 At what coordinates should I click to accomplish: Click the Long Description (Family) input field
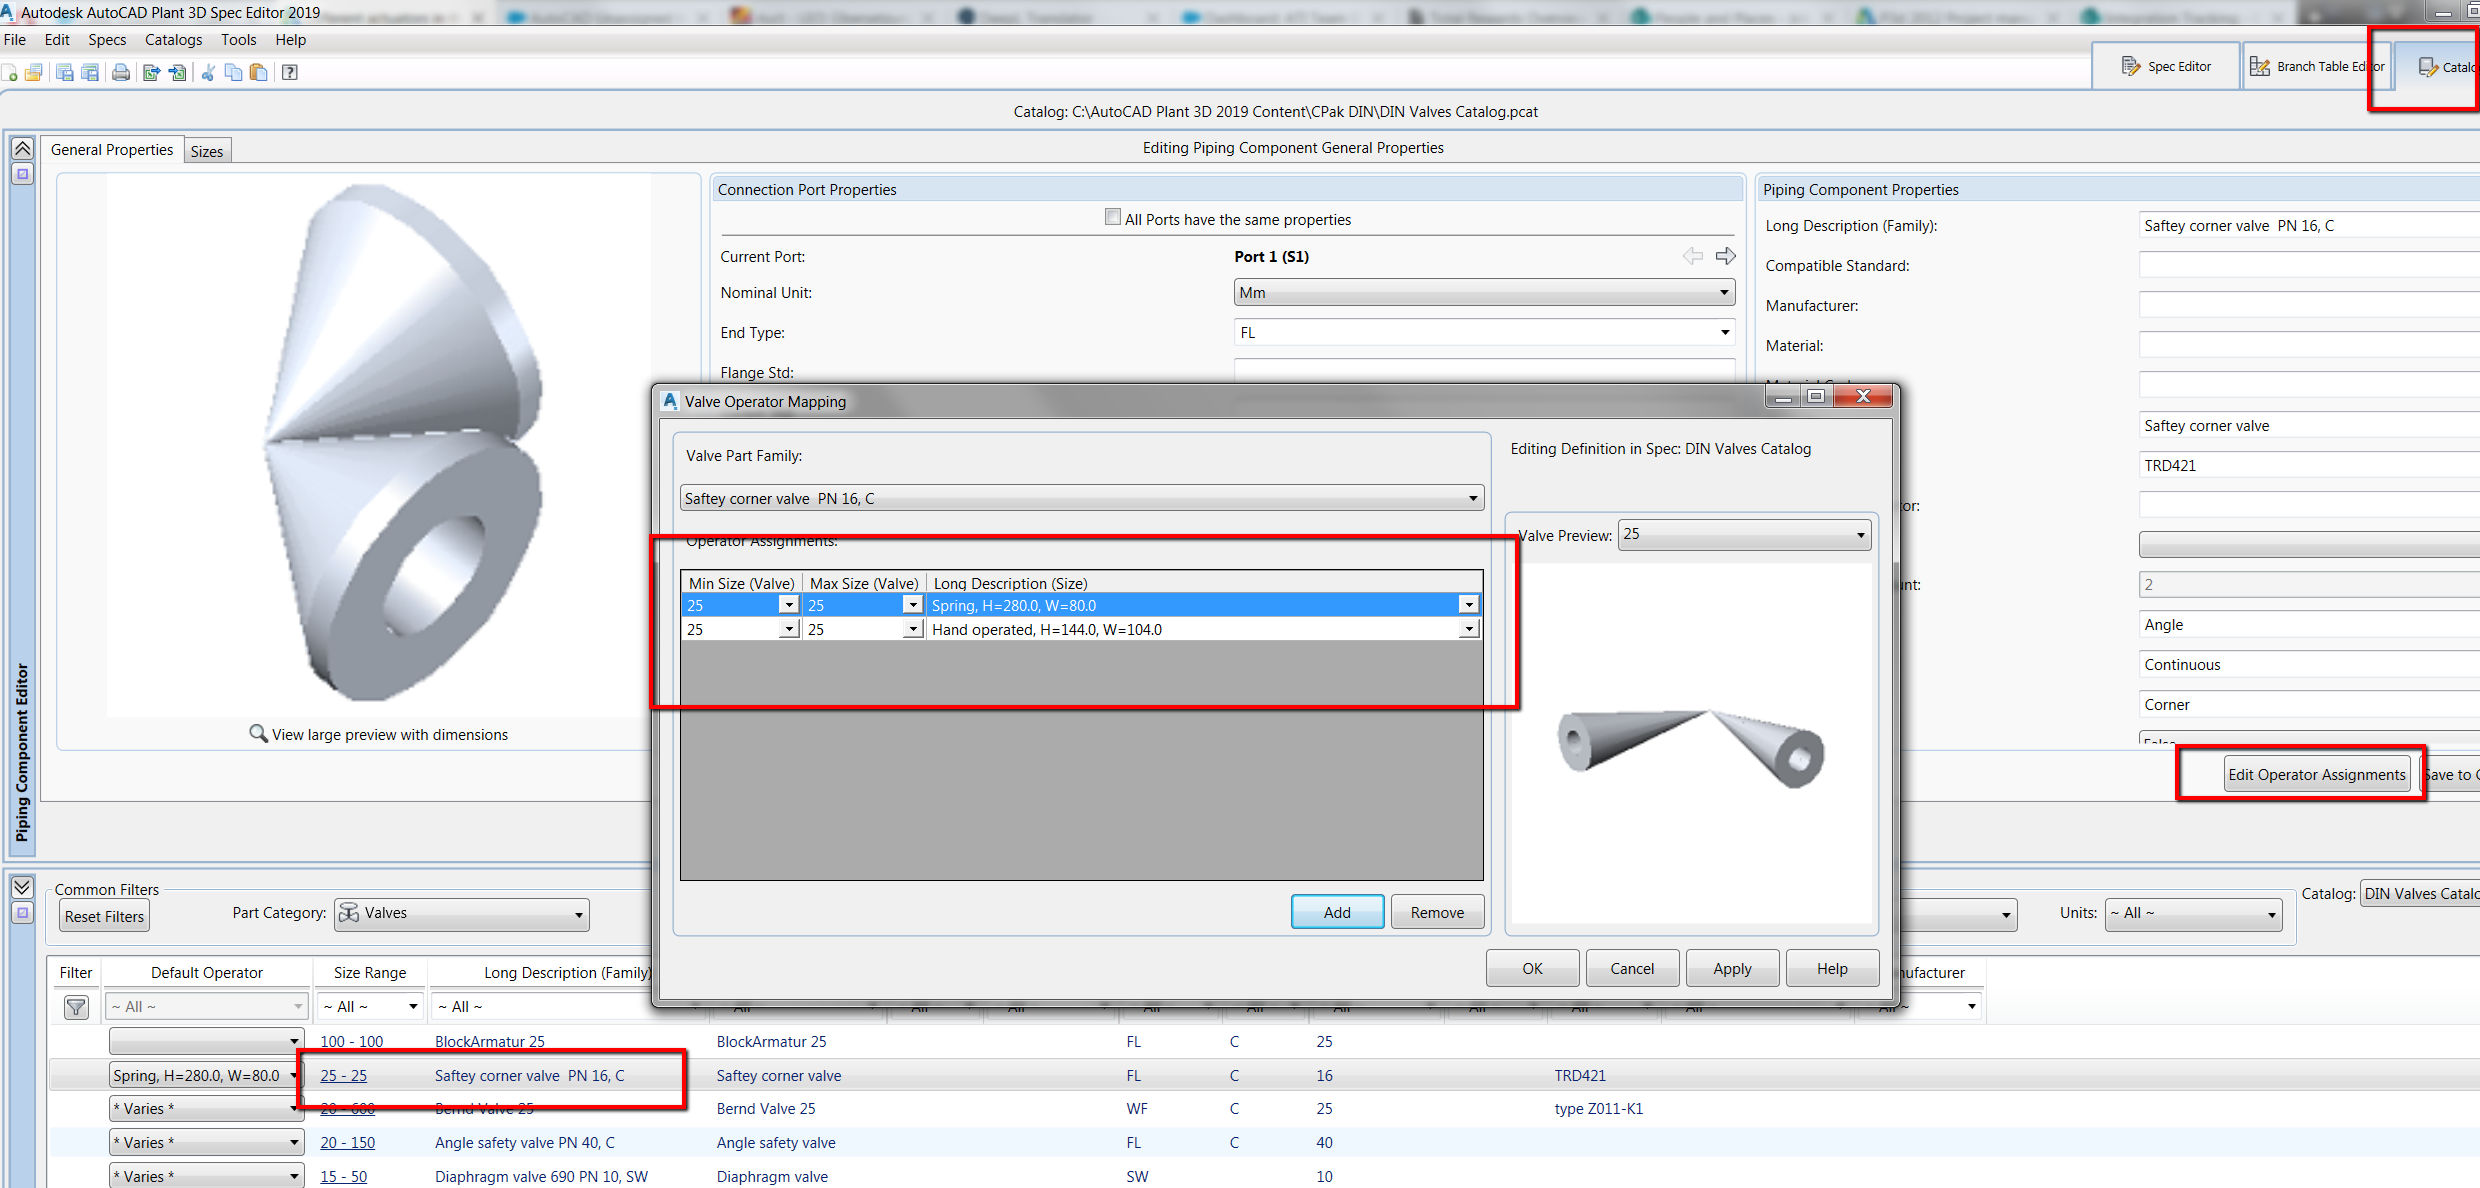(2309, 225)
